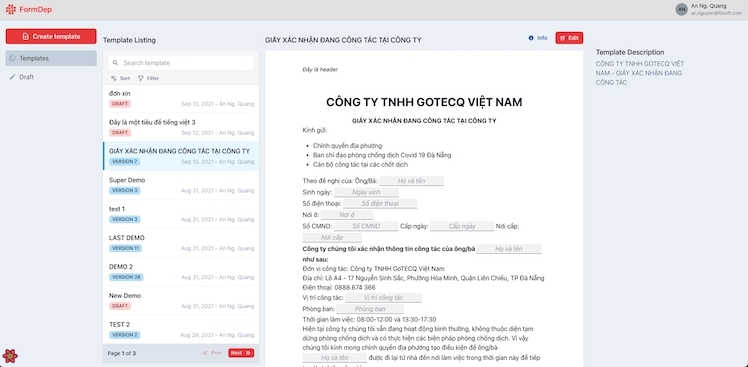The height and width of the screenshot is (367, 748).
Task: Click the Sort control
Action: point(120,78)
